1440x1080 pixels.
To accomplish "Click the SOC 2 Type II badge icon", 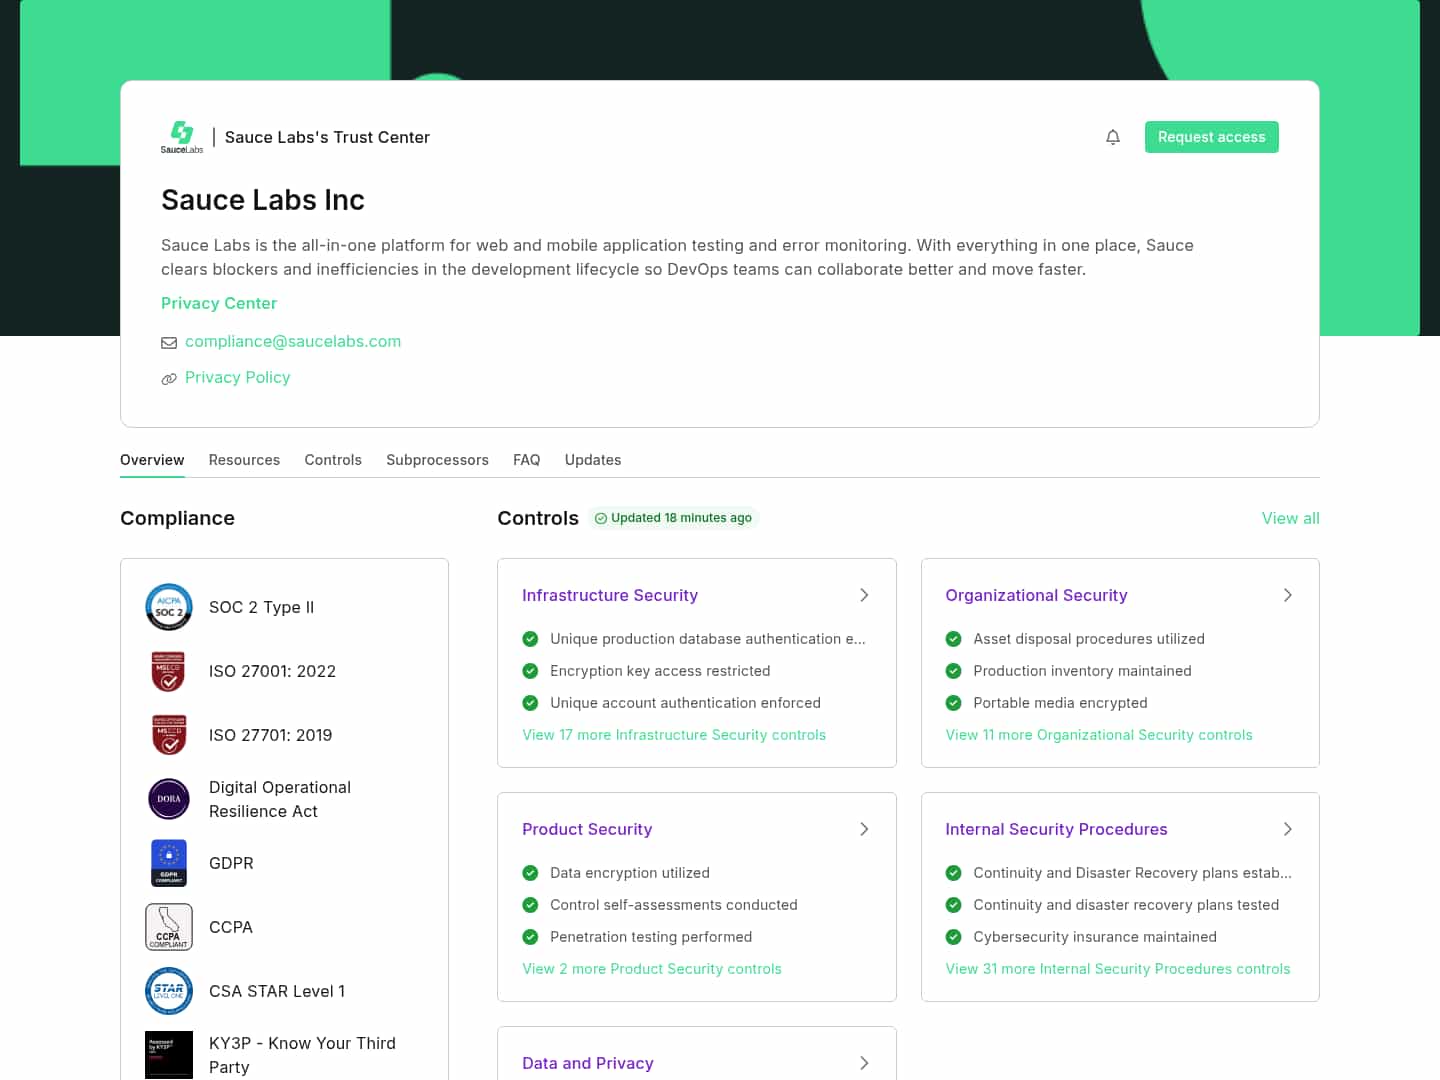I will (169, 607).
